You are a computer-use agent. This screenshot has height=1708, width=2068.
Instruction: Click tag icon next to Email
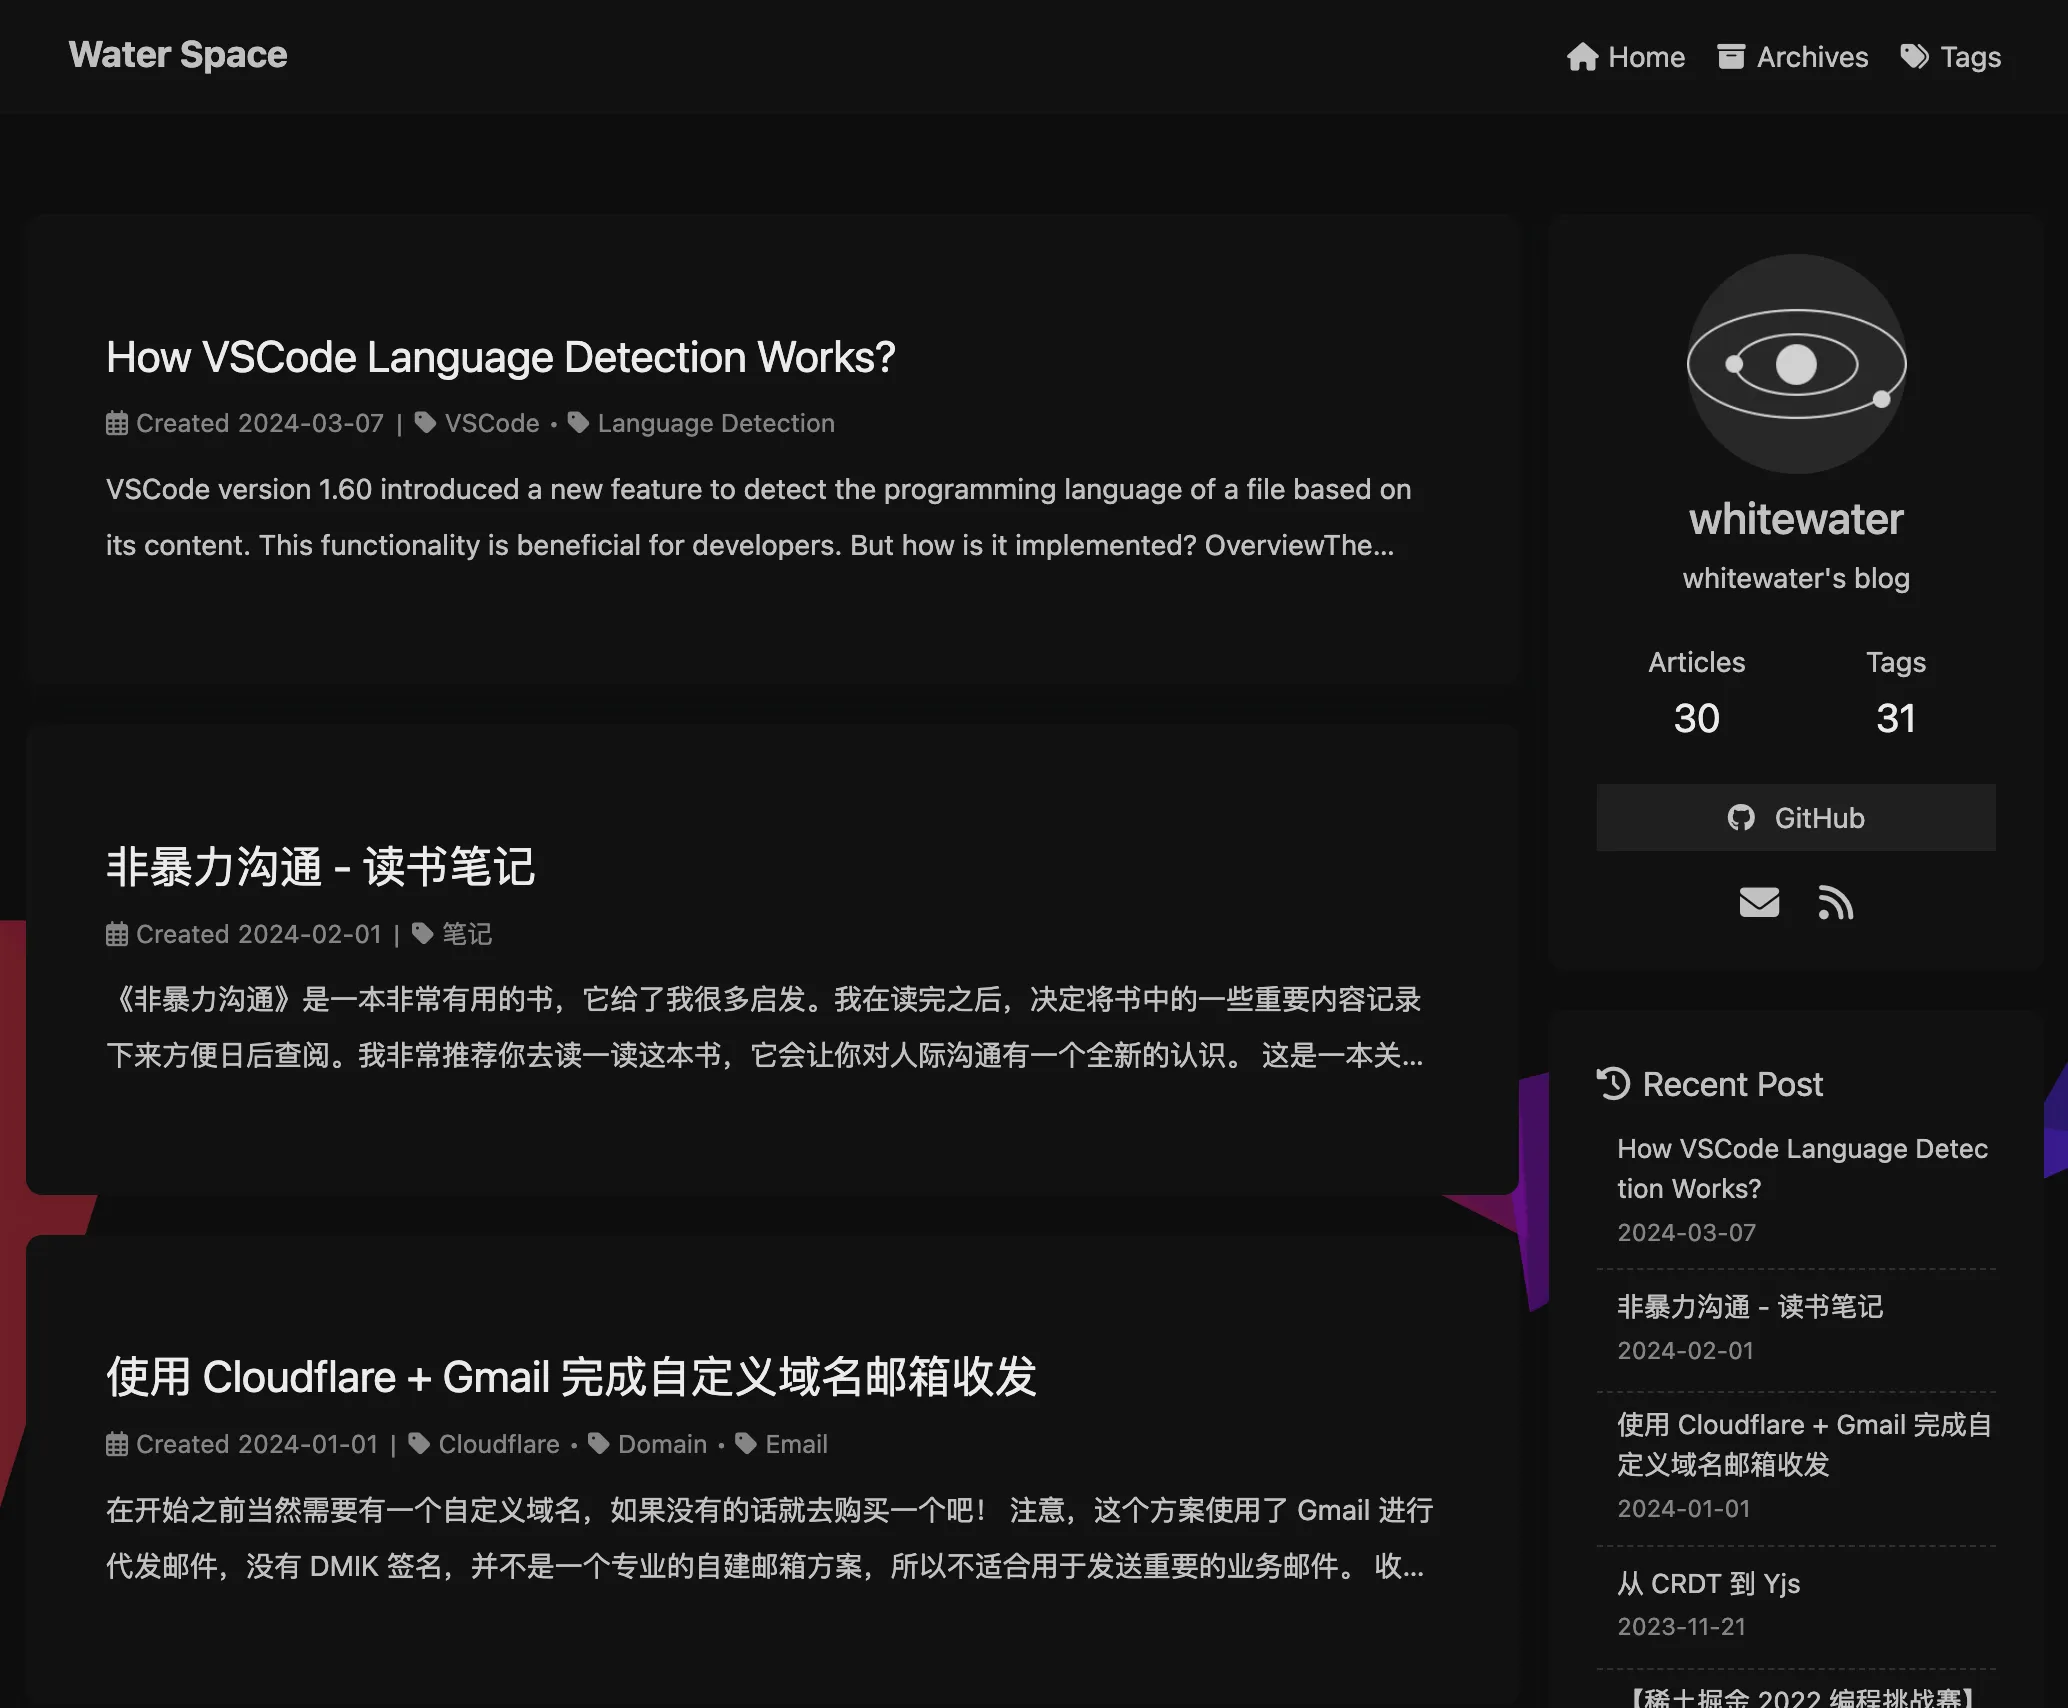coord(746,1444)
